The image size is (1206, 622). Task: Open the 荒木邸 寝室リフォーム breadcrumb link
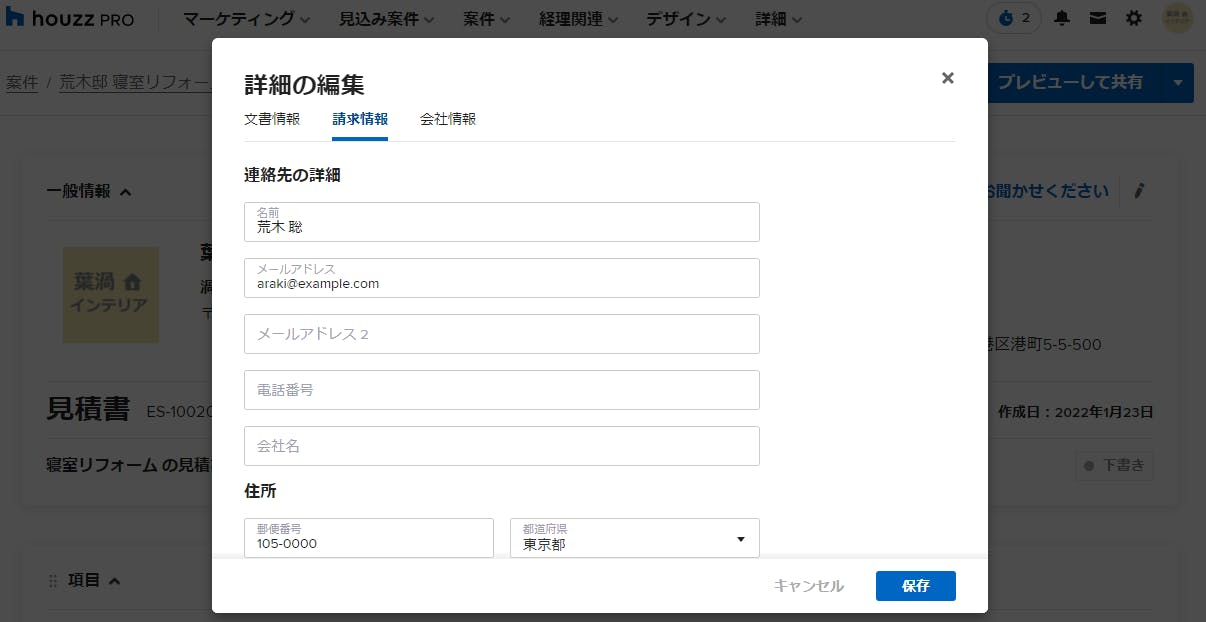coord(135,83)
